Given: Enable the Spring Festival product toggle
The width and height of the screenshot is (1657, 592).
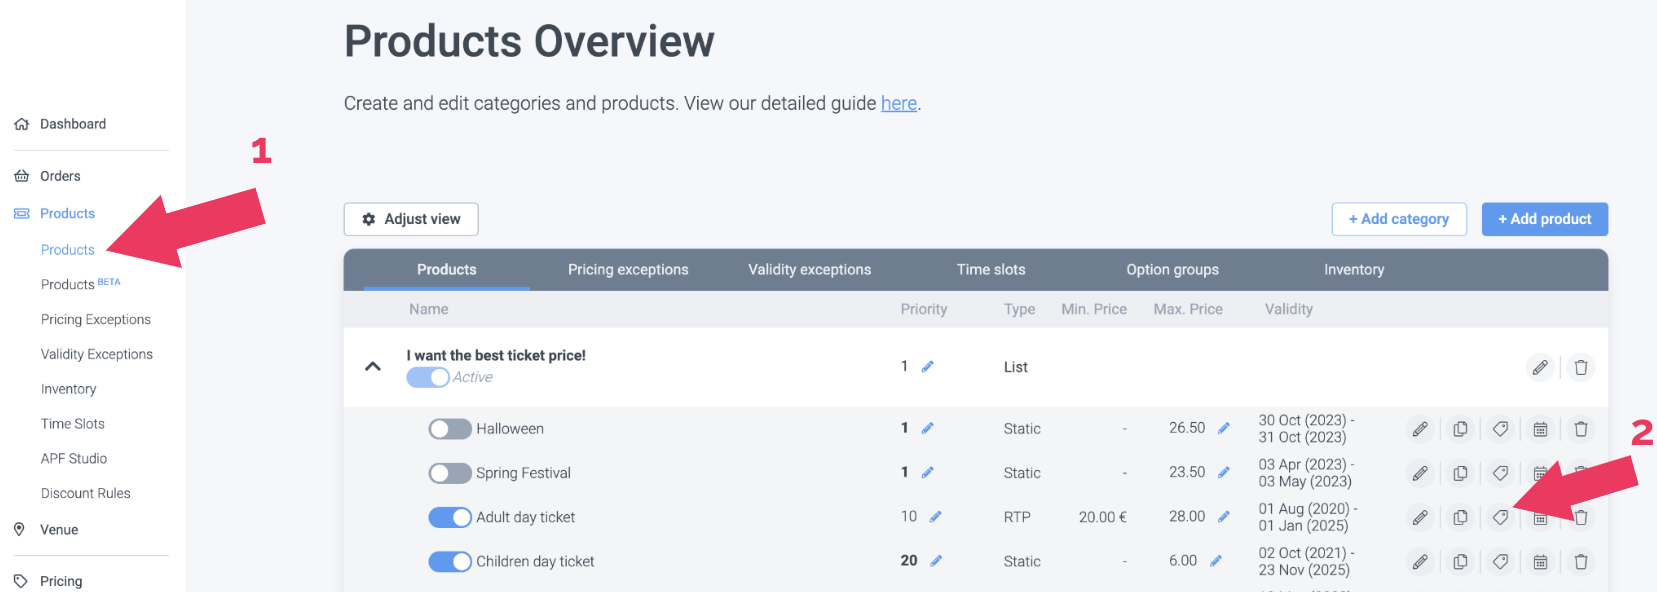Looking at the screenshot, I should click(450, 473).
